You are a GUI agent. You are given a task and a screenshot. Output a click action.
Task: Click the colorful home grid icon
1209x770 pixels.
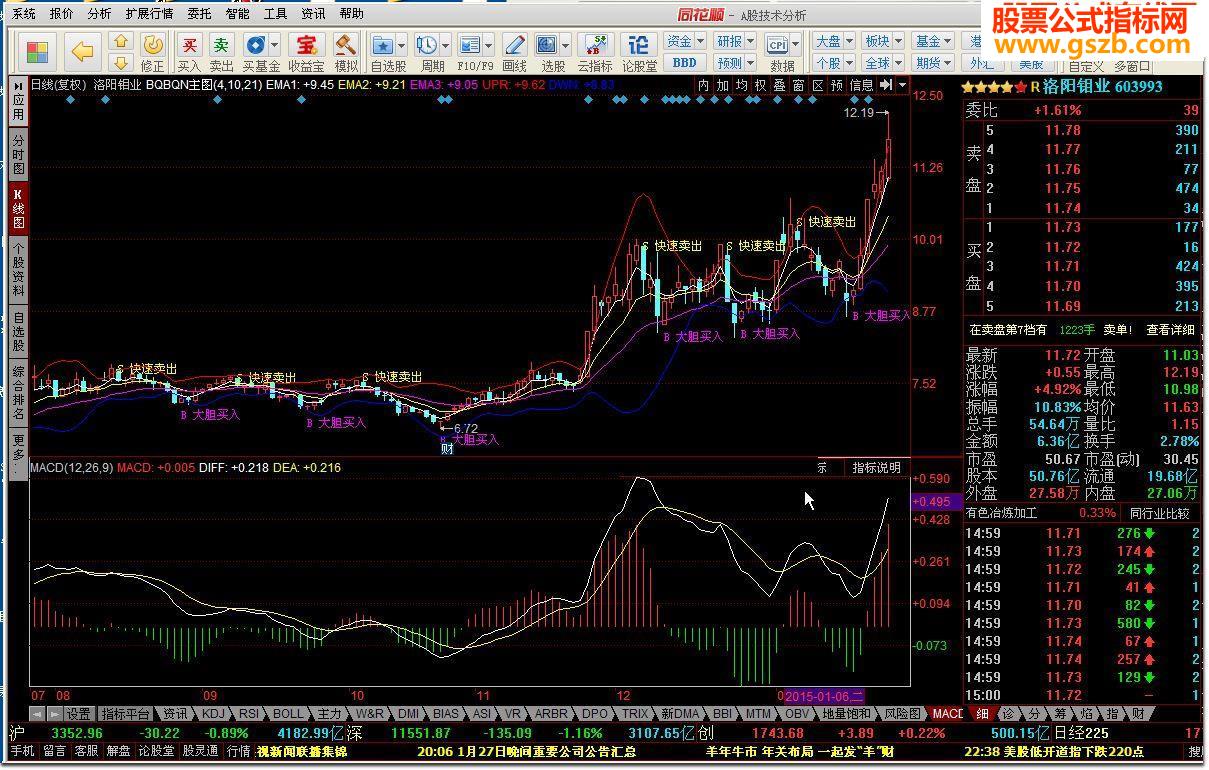point(37,51)
